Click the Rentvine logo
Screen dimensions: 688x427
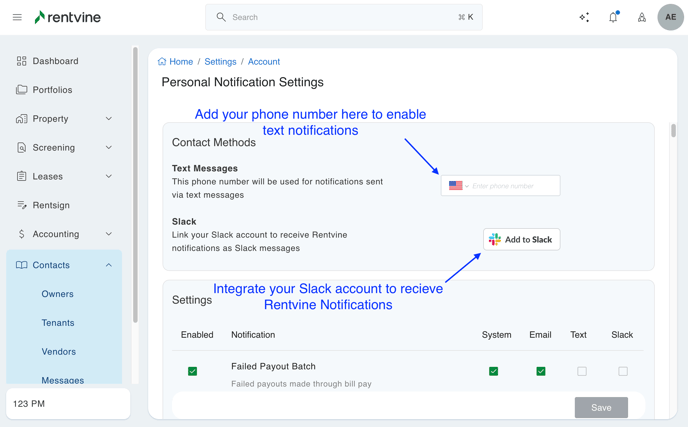(x=67, y=17)
